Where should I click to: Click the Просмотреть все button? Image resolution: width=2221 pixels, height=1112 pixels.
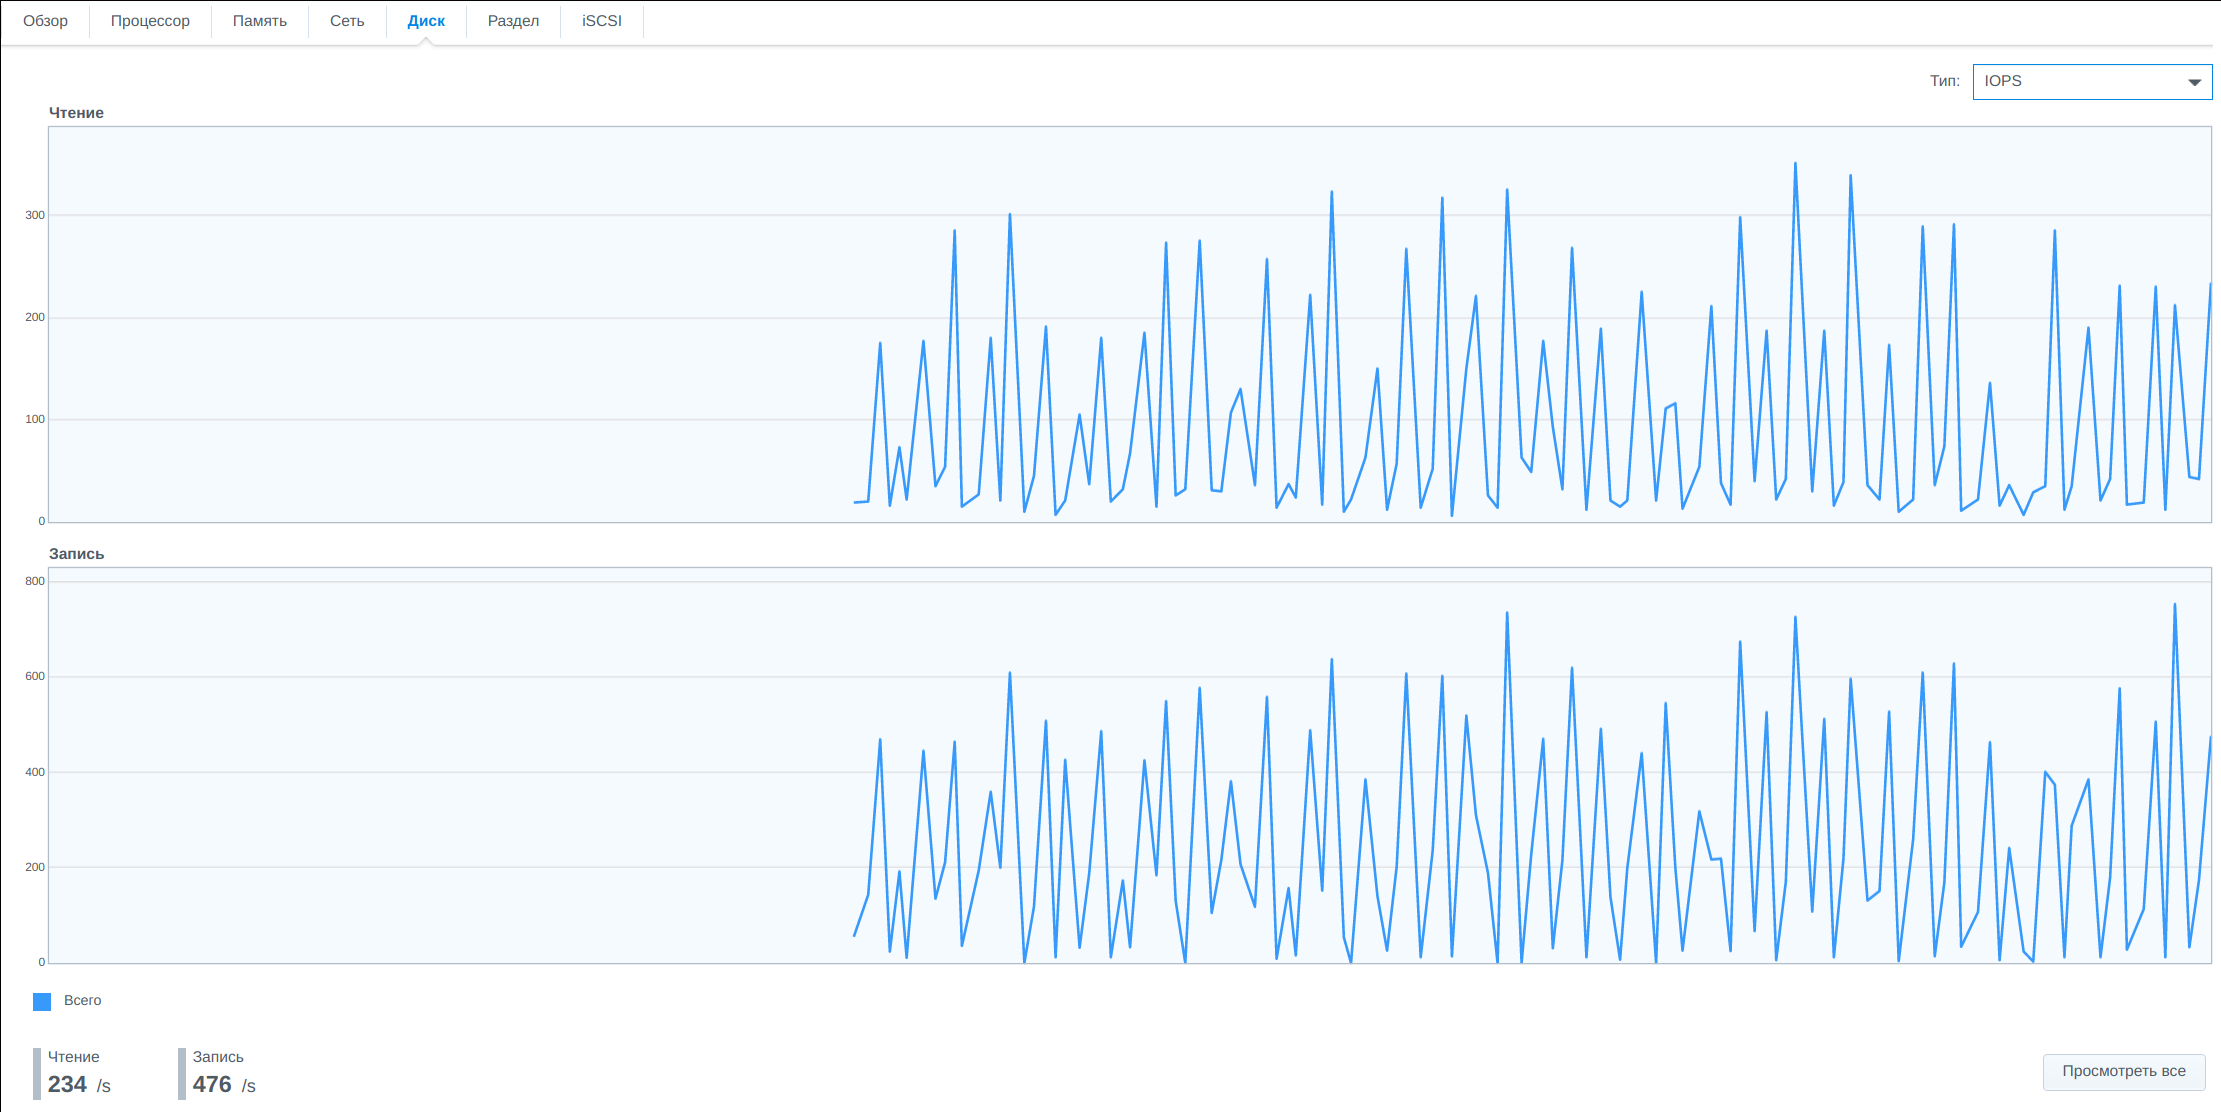coord(2124,1071)
